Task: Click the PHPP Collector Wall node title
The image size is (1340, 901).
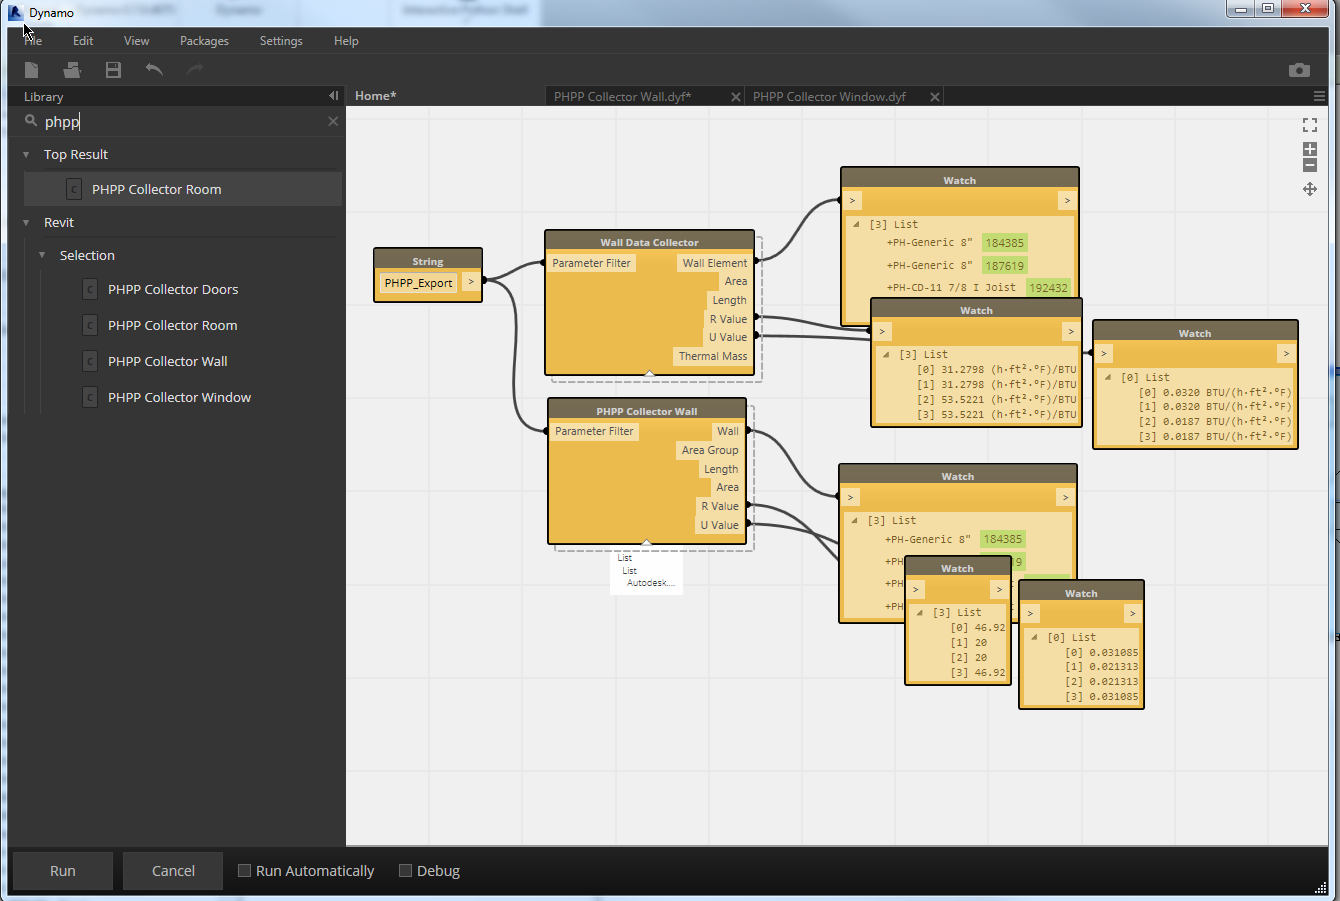Action: tap(647, 411)
